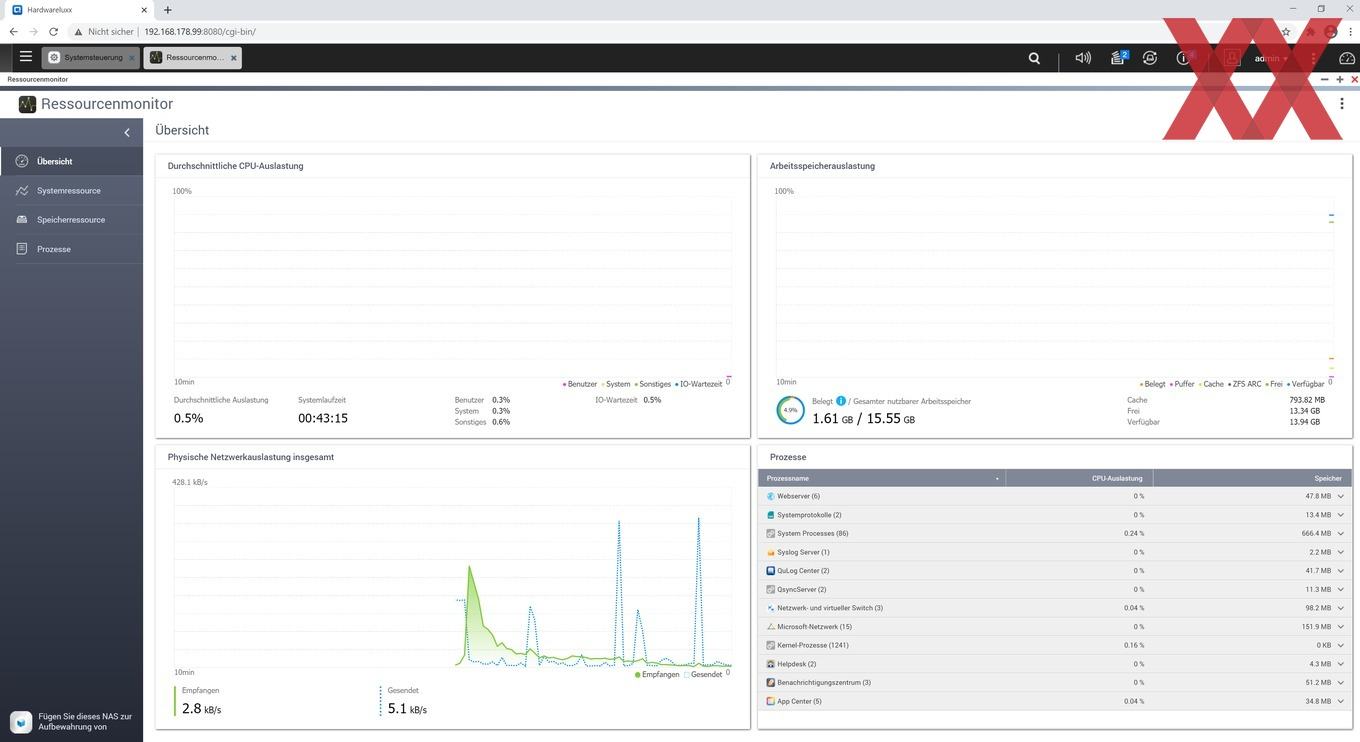Expand the Webserver (6) process row
1360x742 pixels.
(1341, 496)
